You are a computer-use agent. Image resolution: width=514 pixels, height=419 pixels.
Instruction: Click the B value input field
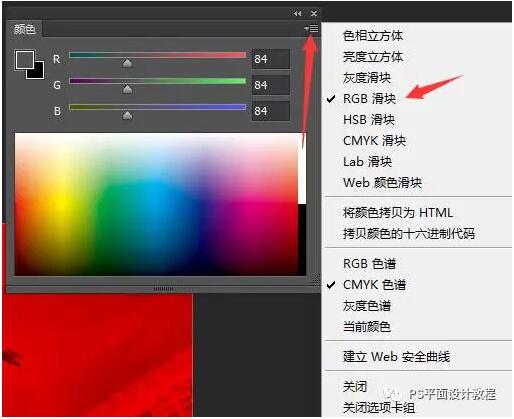271,111
